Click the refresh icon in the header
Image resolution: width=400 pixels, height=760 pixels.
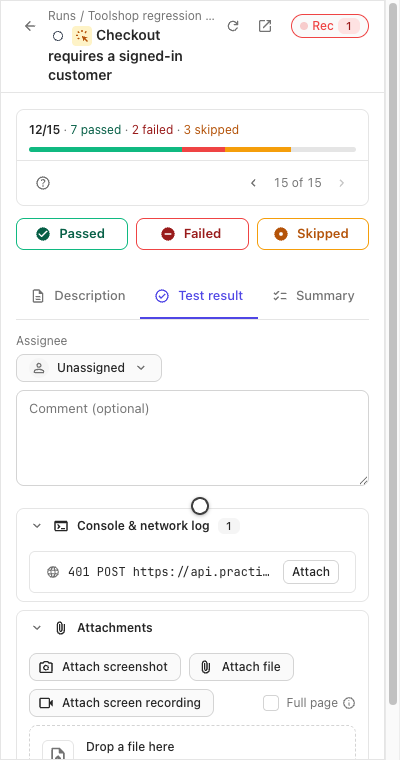[x=233, y=26]
